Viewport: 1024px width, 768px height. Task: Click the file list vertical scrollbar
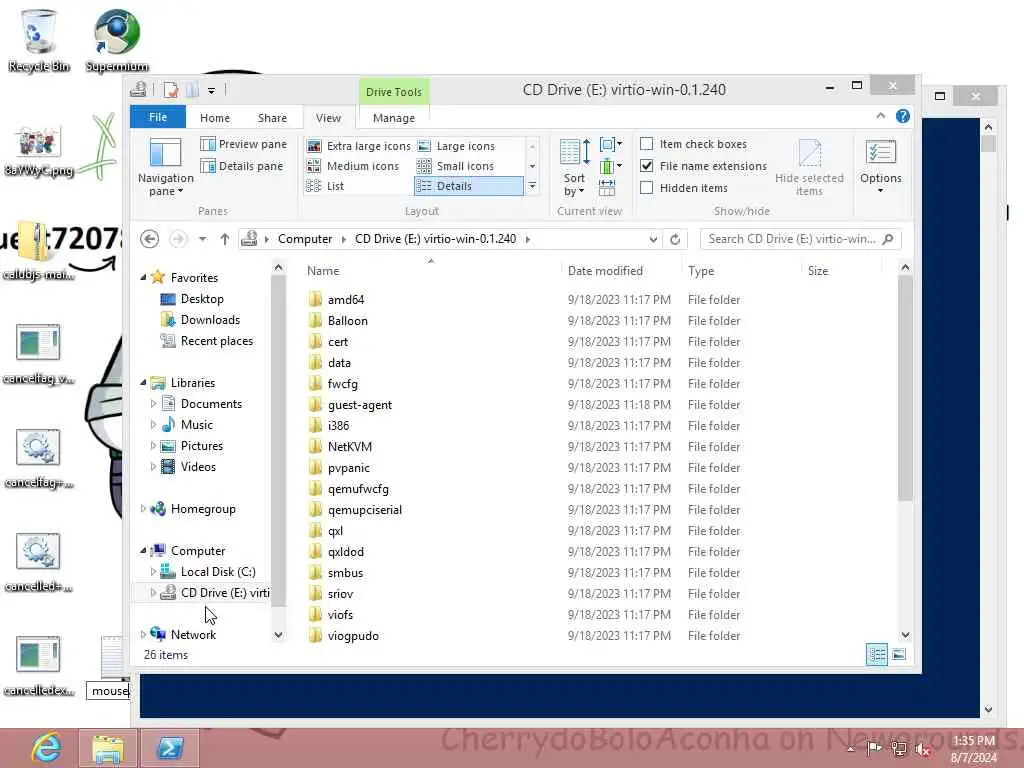[x=904, y=389]
